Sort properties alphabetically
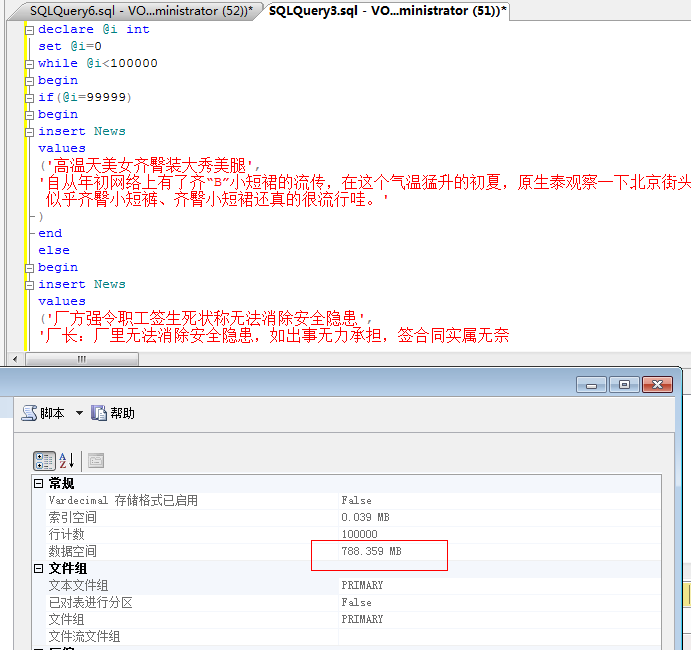The height and width of the screenshot is (650, 691). [67, 461]
